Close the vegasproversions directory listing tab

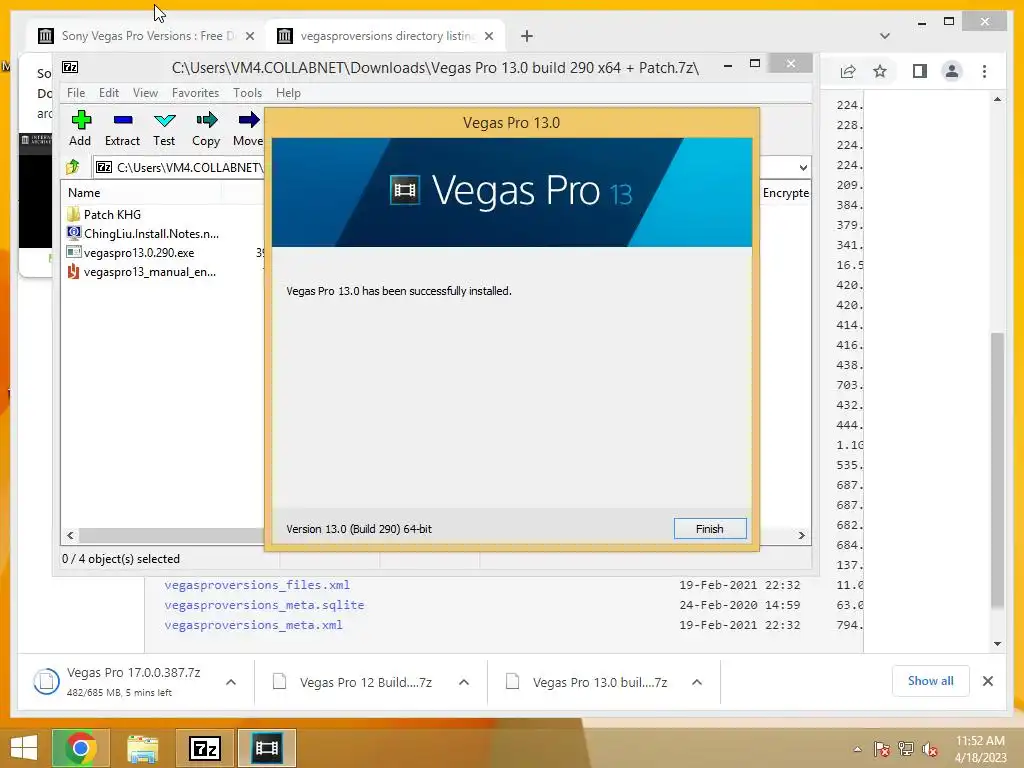(x=488, y=37)
